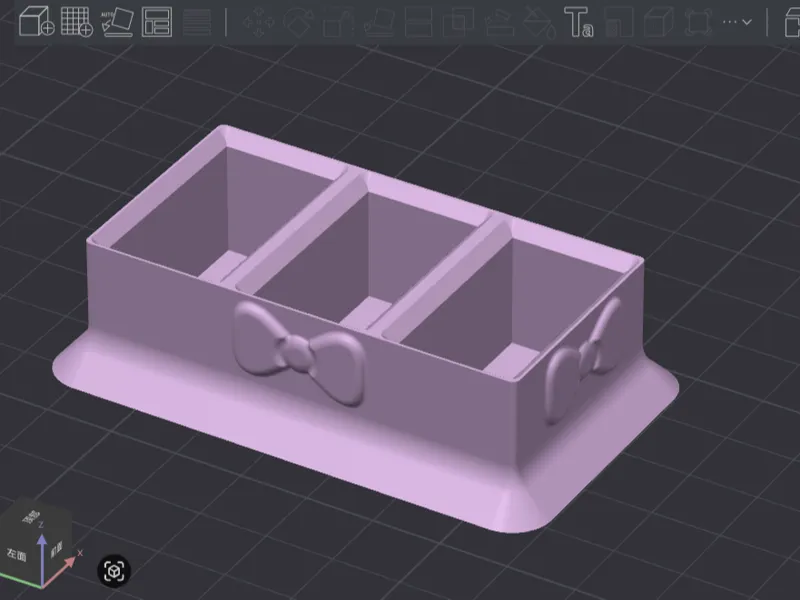
Task: Activate the Support painting tool
Action: point(499,22)
